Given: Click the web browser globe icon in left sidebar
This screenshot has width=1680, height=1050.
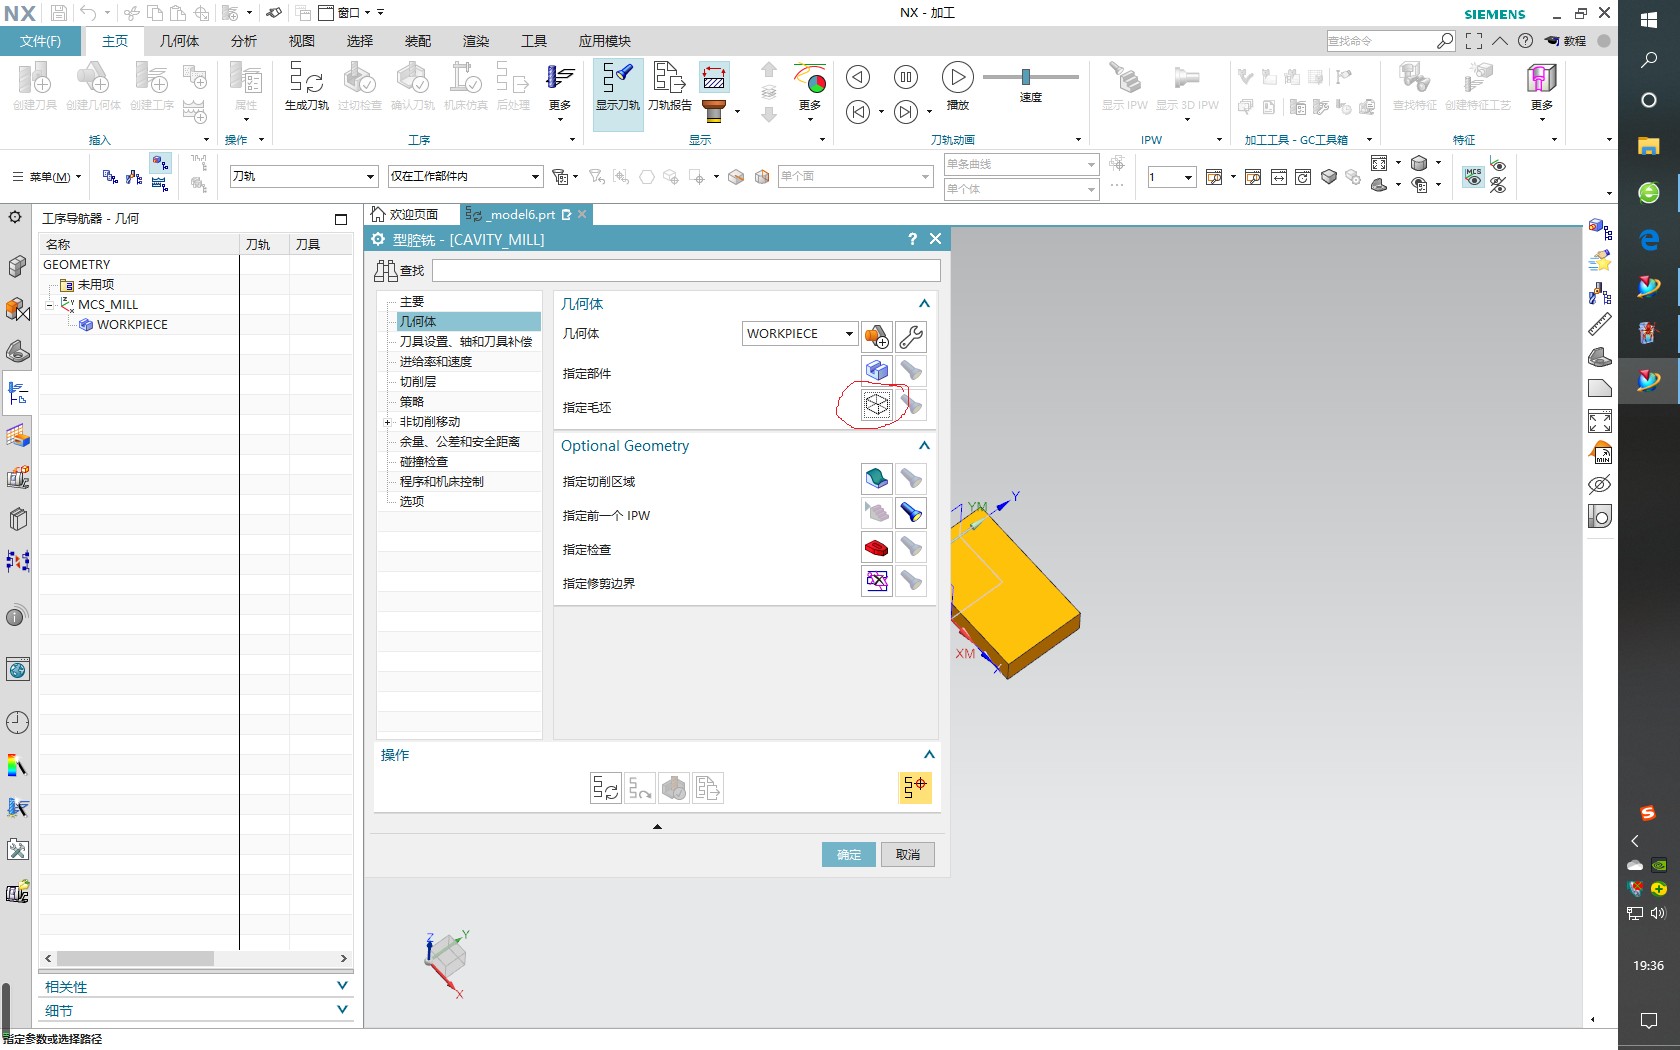Looking at the screenshot, I should [17, 669].
